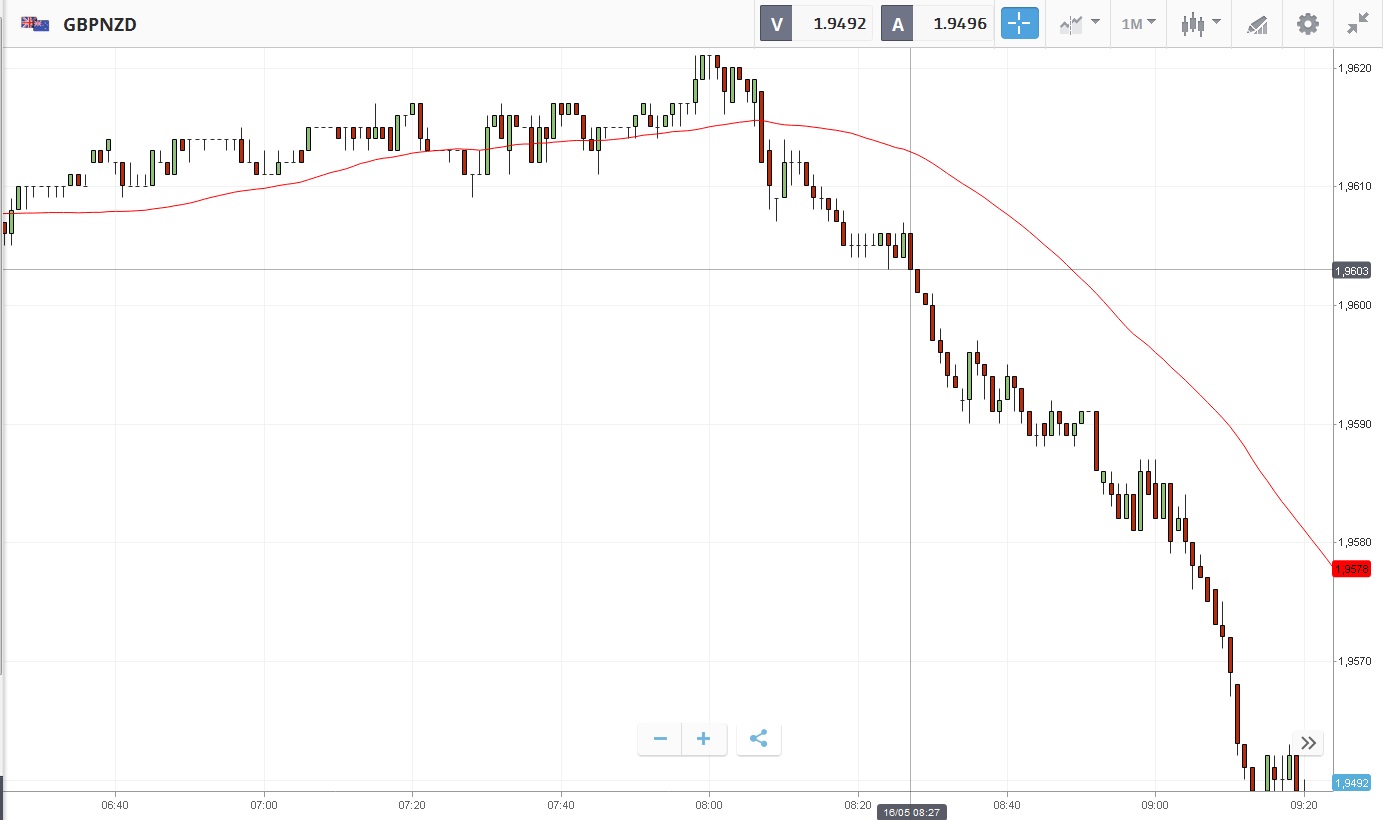Click the blue current price label 1,9492
Screen dimensions: 1383x820
(1357, 783)
